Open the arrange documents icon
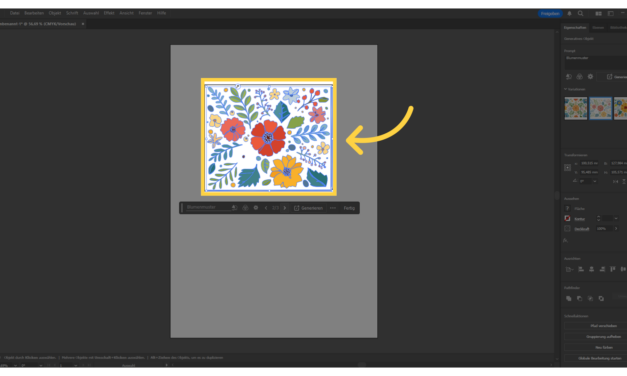Image resolution: width=627 pixels, height=376 pixels. click(599, 14)
